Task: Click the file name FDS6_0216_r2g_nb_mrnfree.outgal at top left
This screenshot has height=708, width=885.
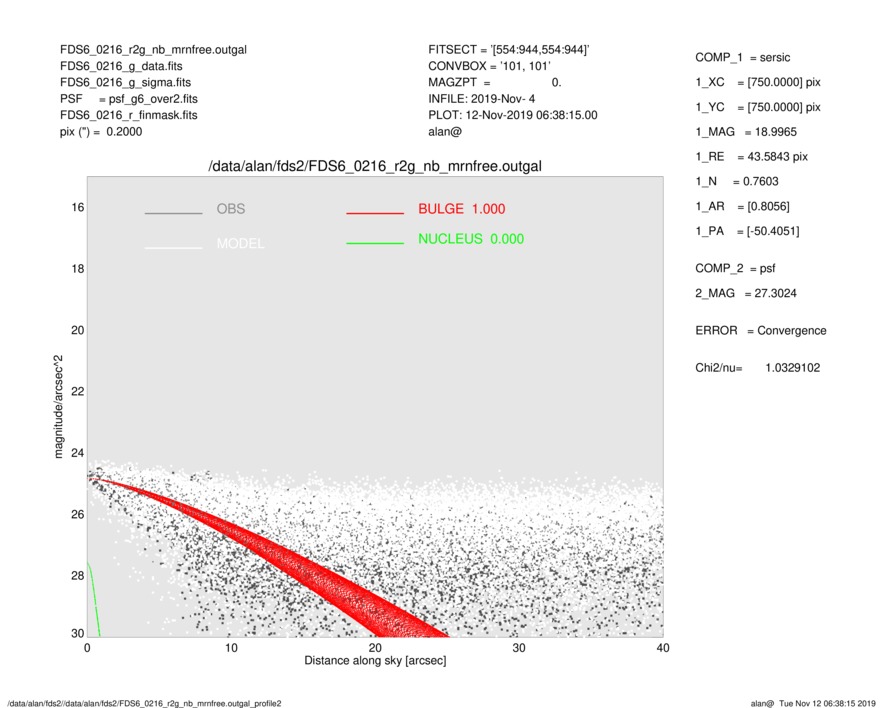Action: [154, 50]
